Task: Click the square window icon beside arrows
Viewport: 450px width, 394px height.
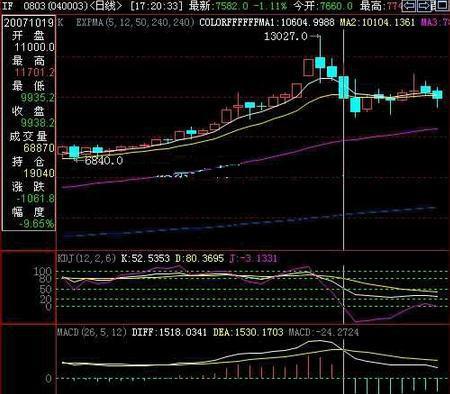Action: point(442,5)
